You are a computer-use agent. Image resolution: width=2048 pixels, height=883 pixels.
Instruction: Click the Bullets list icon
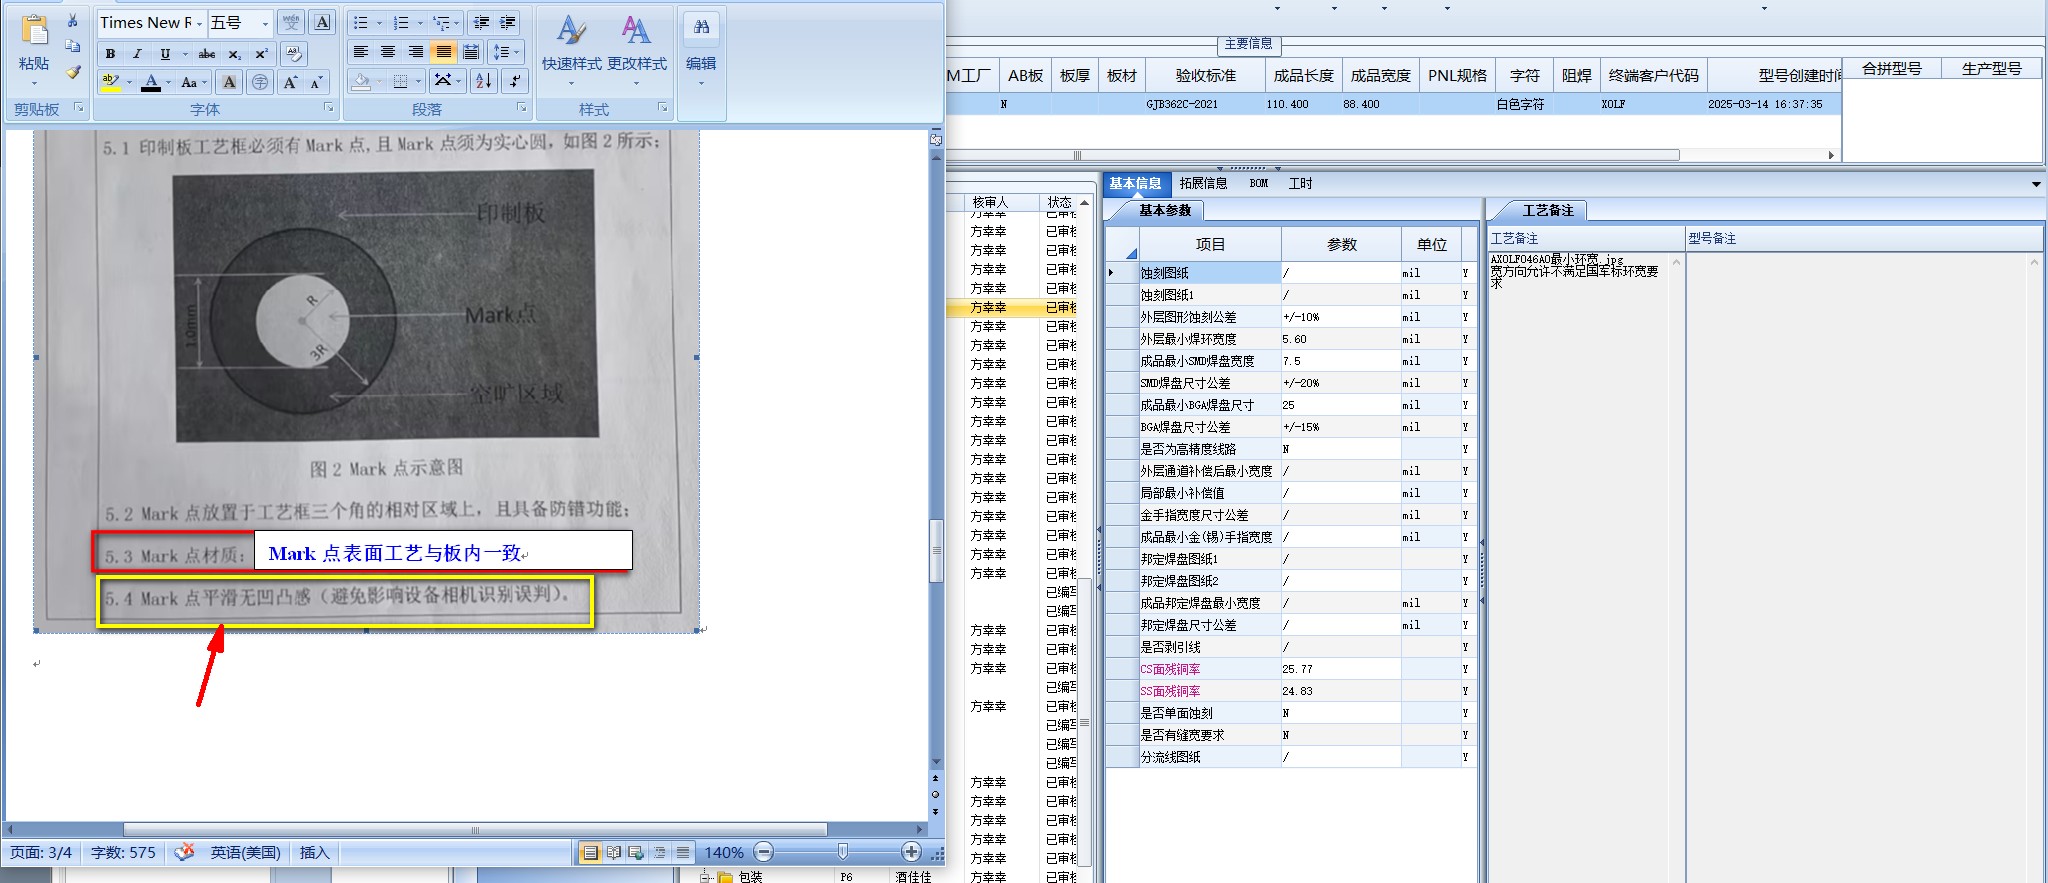click(361, 22)
